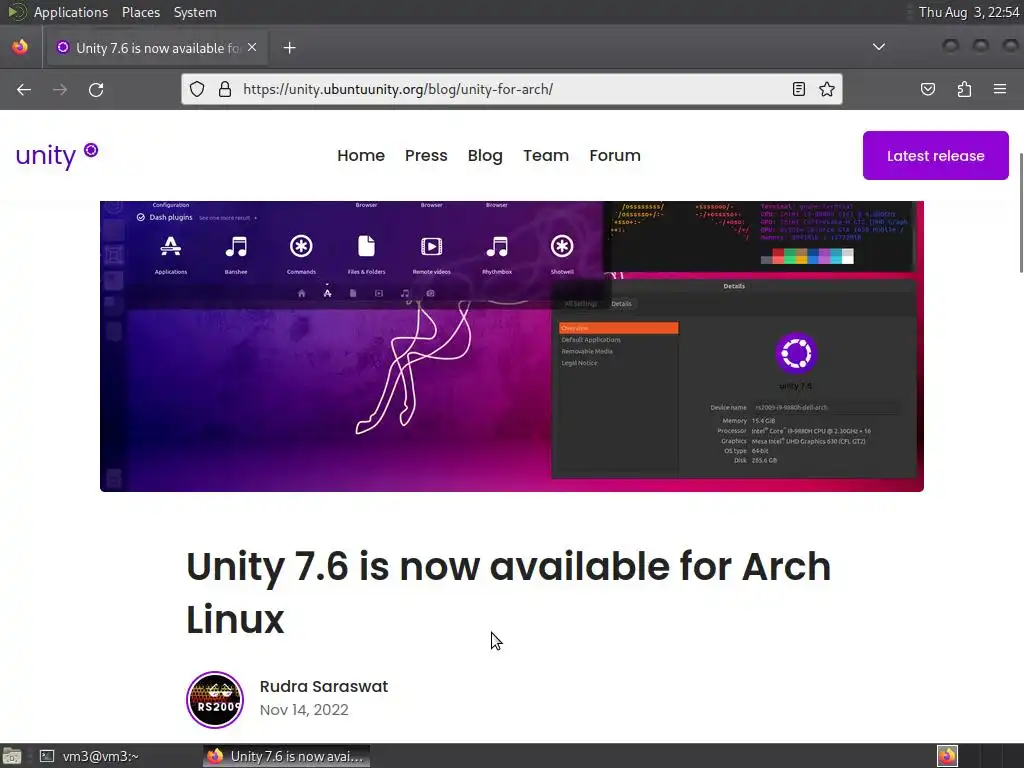Click the show desktop icon in bottom panel
Image resolution: width=1024 pixels, height=768 pixels.
tap(12, 756)
